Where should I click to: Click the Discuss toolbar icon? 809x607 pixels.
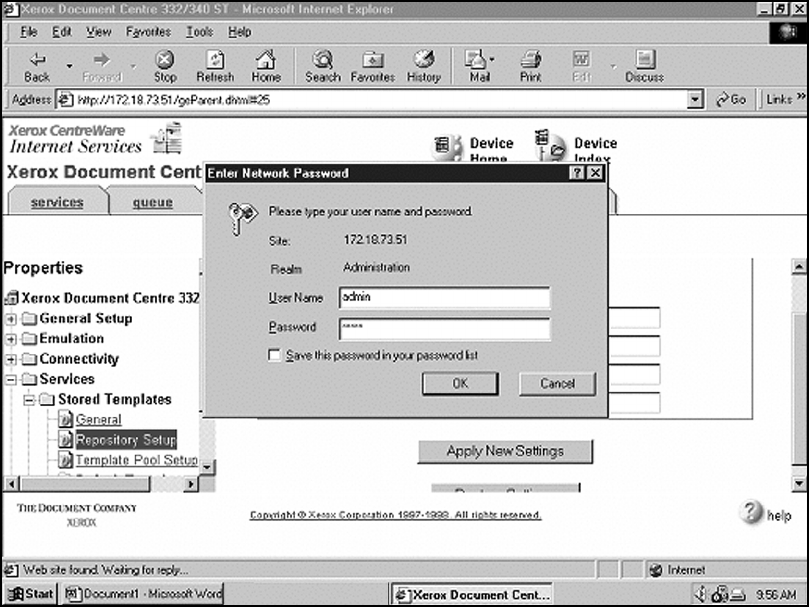point(644,59)
